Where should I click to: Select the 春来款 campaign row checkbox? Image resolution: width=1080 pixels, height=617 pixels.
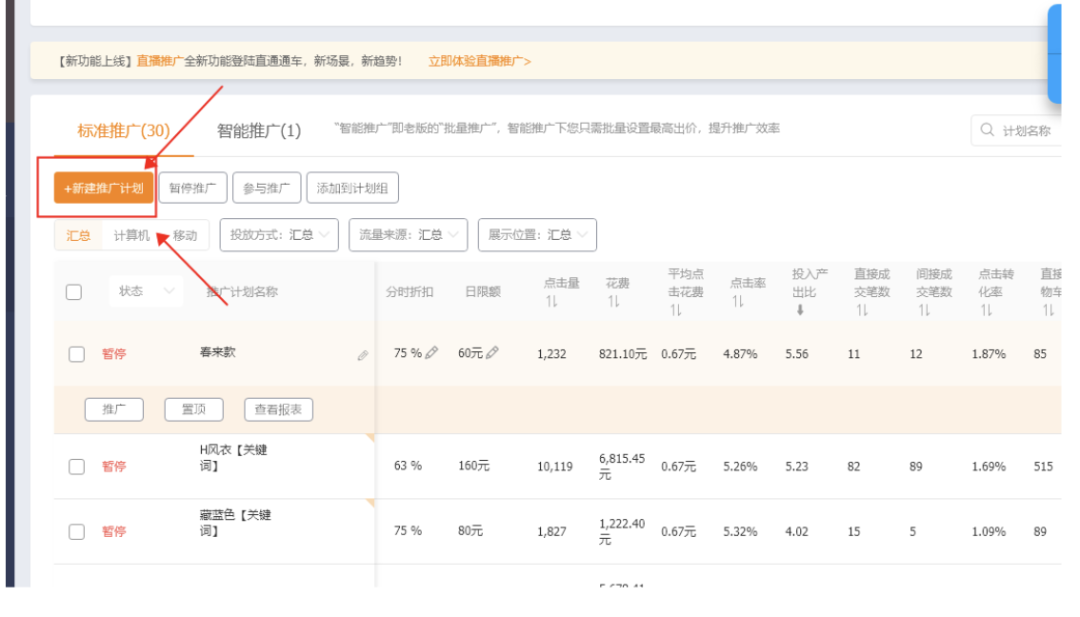click(x=74, y=352)
